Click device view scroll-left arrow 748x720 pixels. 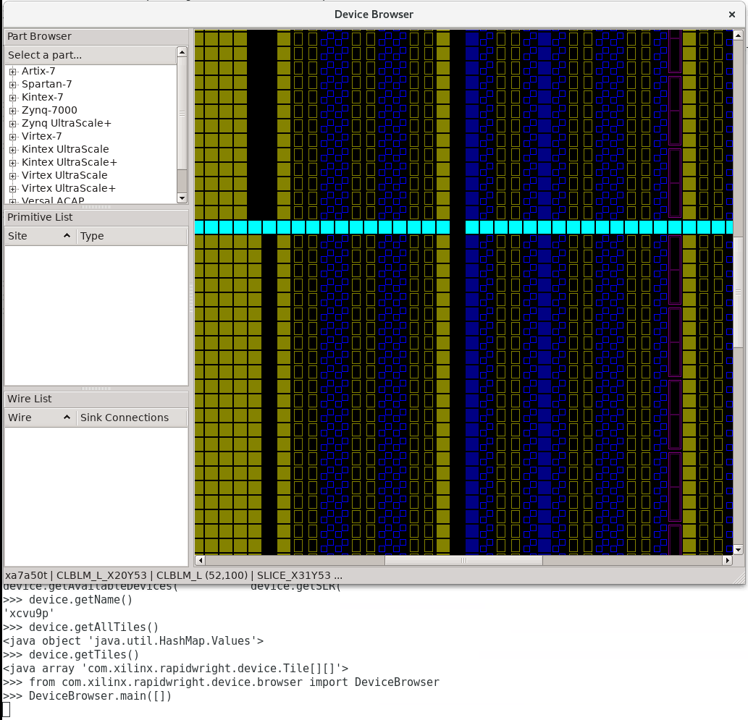point(200,560)
